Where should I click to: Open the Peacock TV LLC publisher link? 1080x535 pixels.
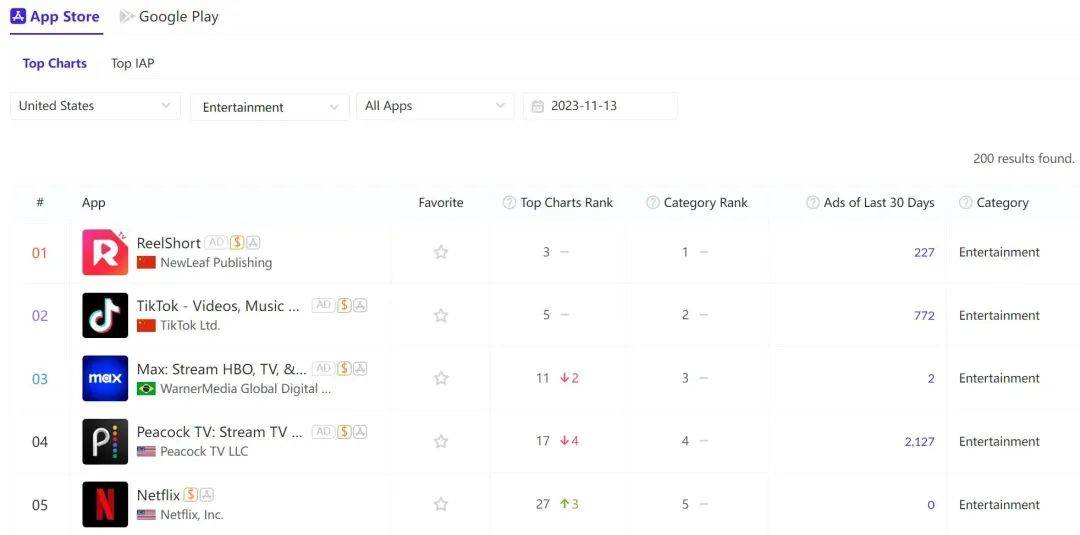click(x=204, y=451)
